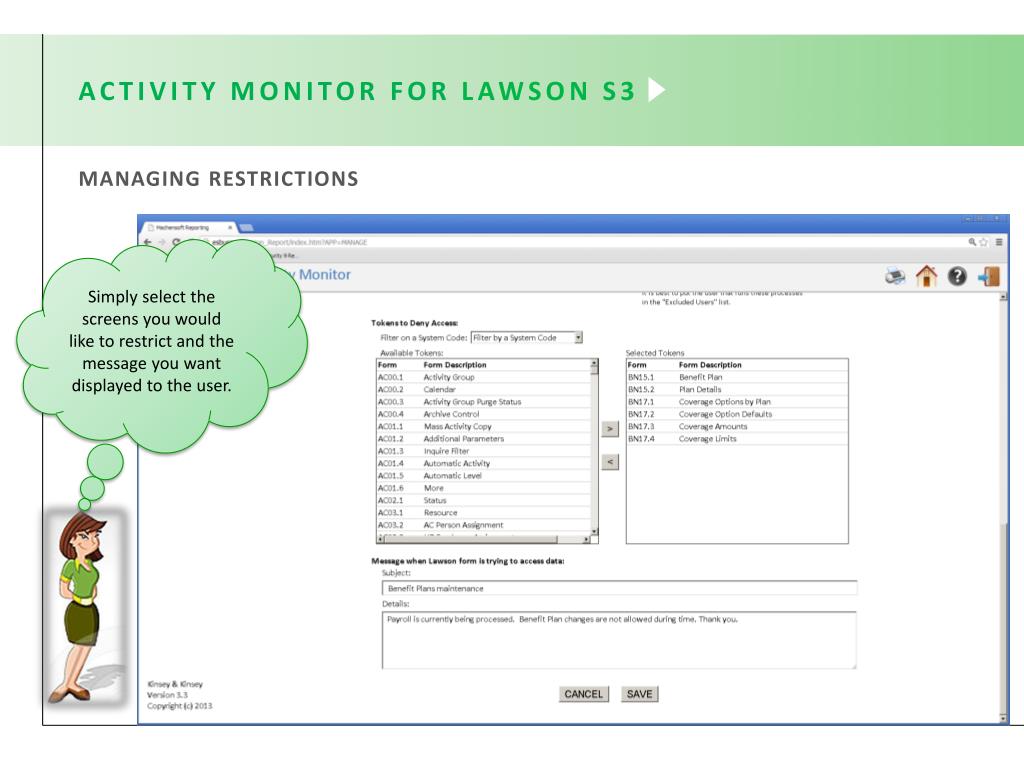Click the zoom magnifier icon in address bar
This screenshot has height=768, width=1024.
point(972,242)
